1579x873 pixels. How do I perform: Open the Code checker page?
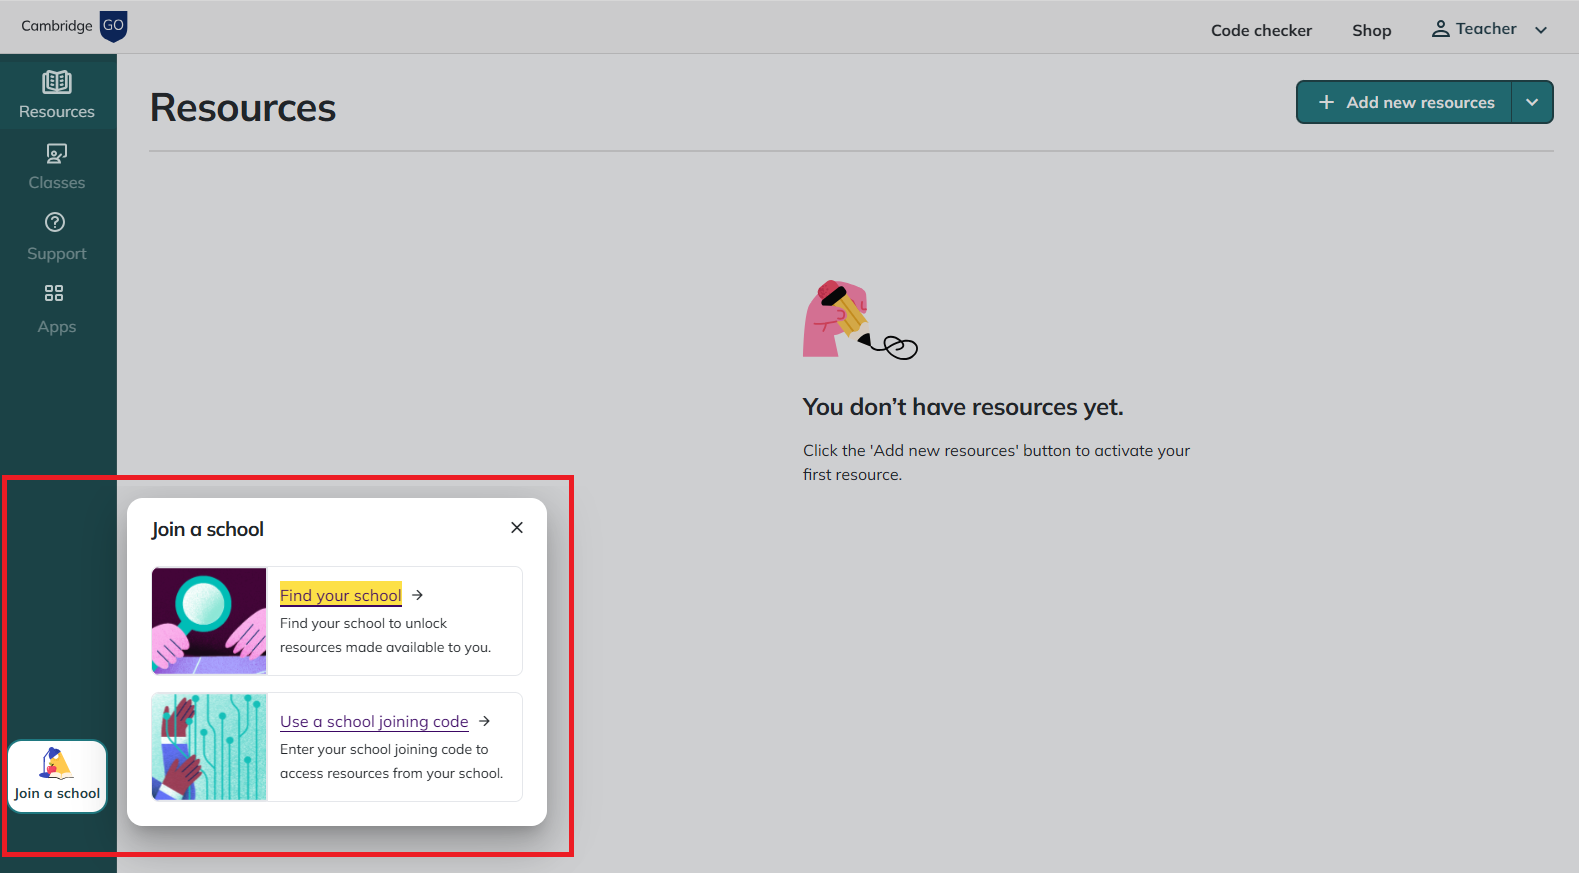[x=1261, y=30]
